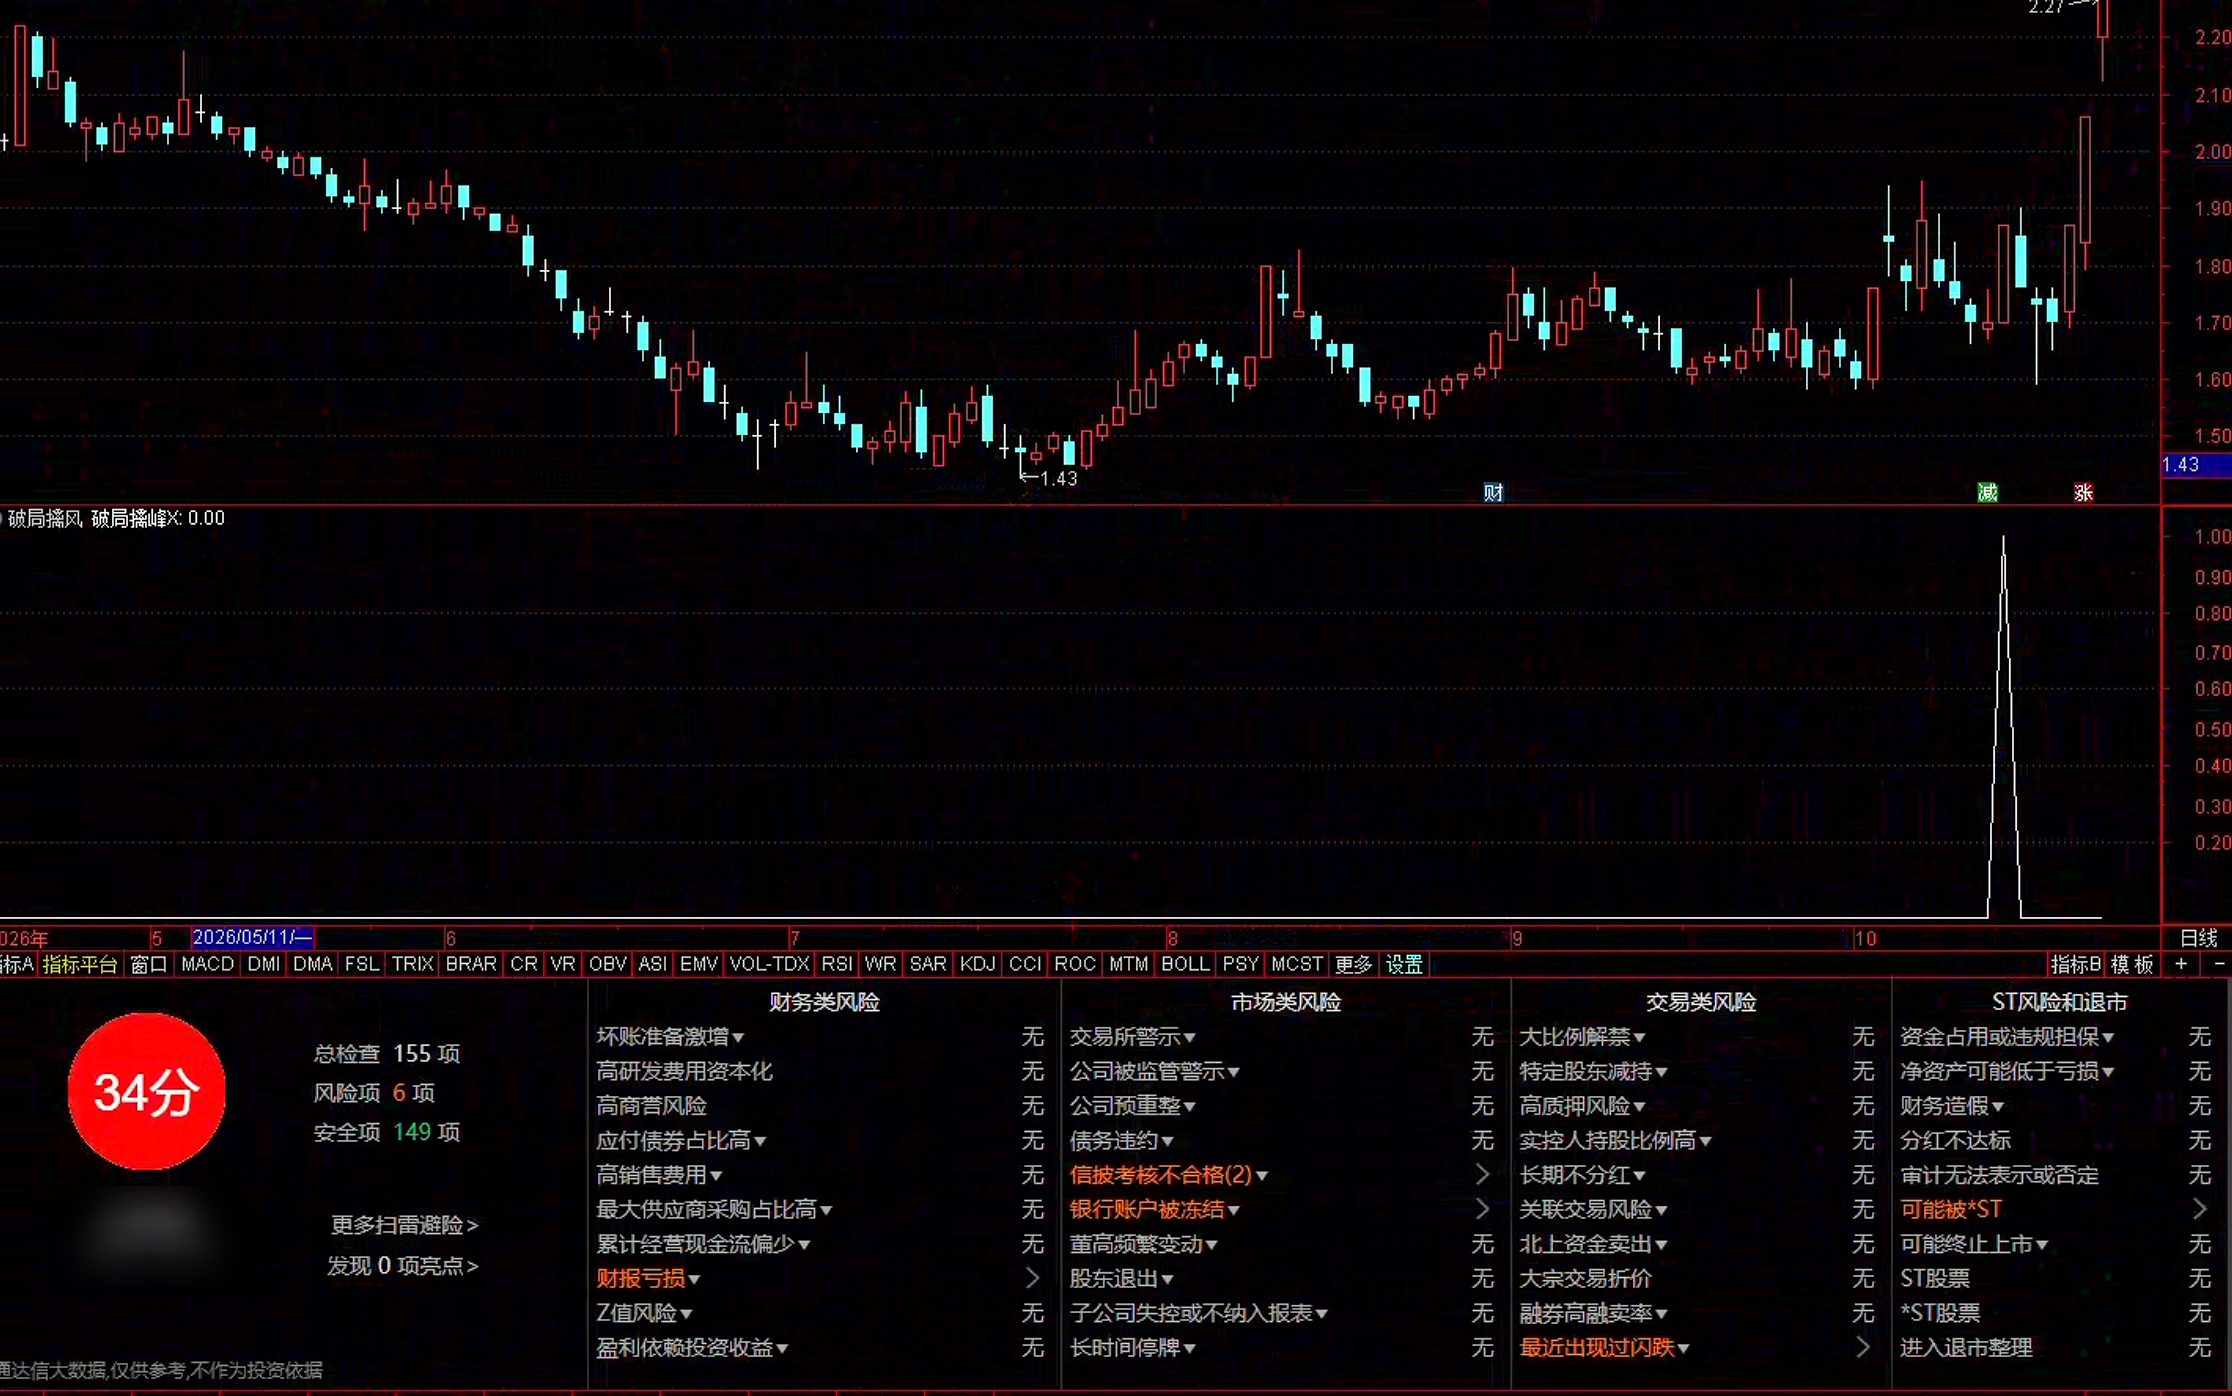Click 日线 period selector
2232x1396 pixels.
click(2198, 938)
